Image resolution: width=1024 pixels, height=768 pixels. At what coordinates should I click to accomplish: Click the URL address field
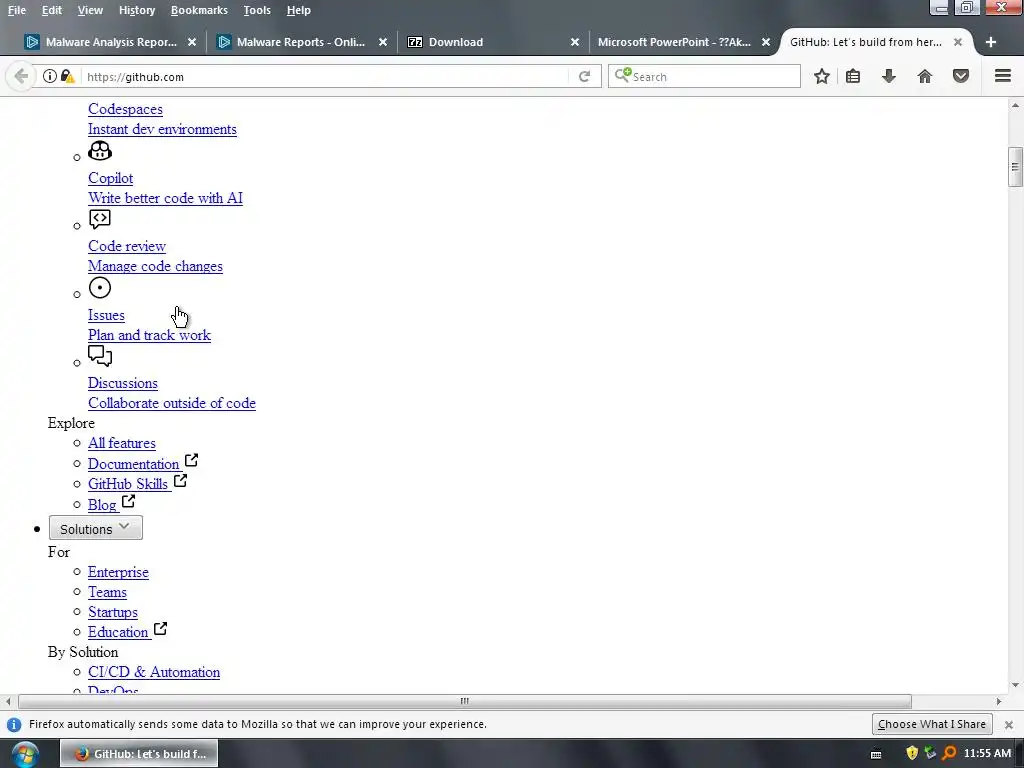pos(325,76)
